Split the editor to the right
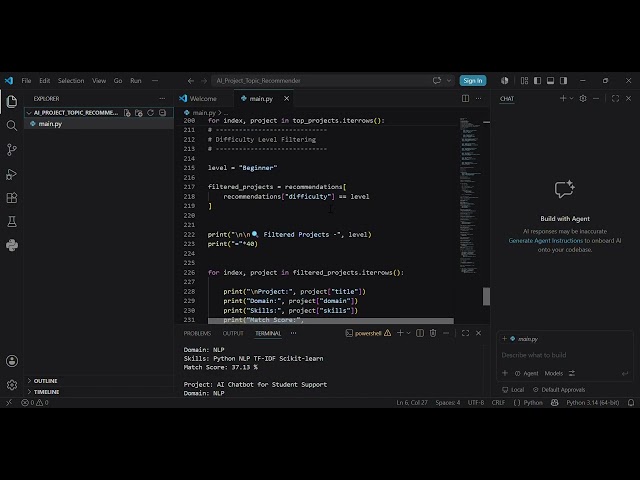Viewport: 640px width, 480px height. 465,98
